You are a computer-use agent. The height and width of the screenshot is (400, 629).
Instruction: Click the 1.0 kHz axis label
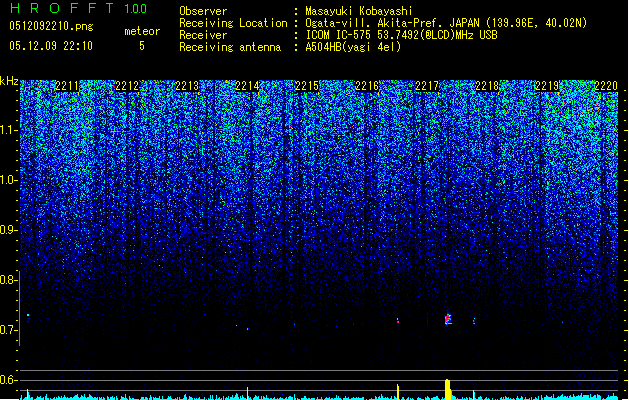pos(8,180)
